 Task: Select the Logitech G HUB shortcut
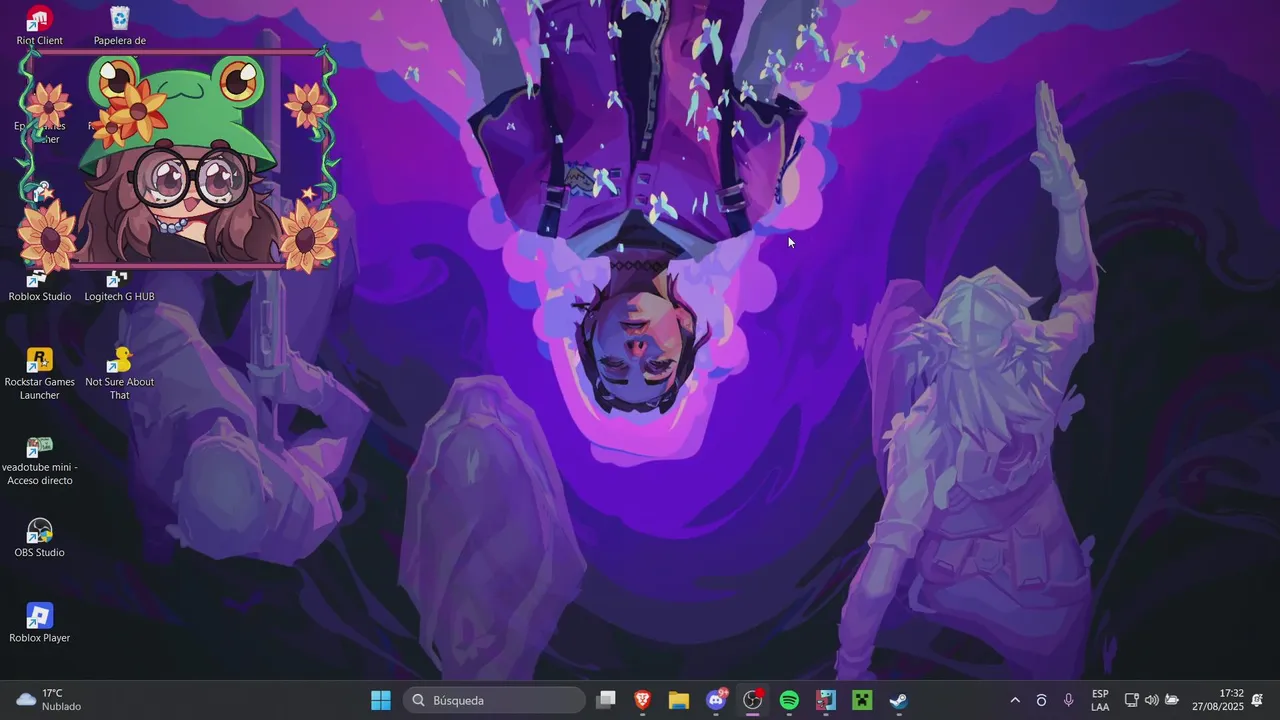coord(119,286)
